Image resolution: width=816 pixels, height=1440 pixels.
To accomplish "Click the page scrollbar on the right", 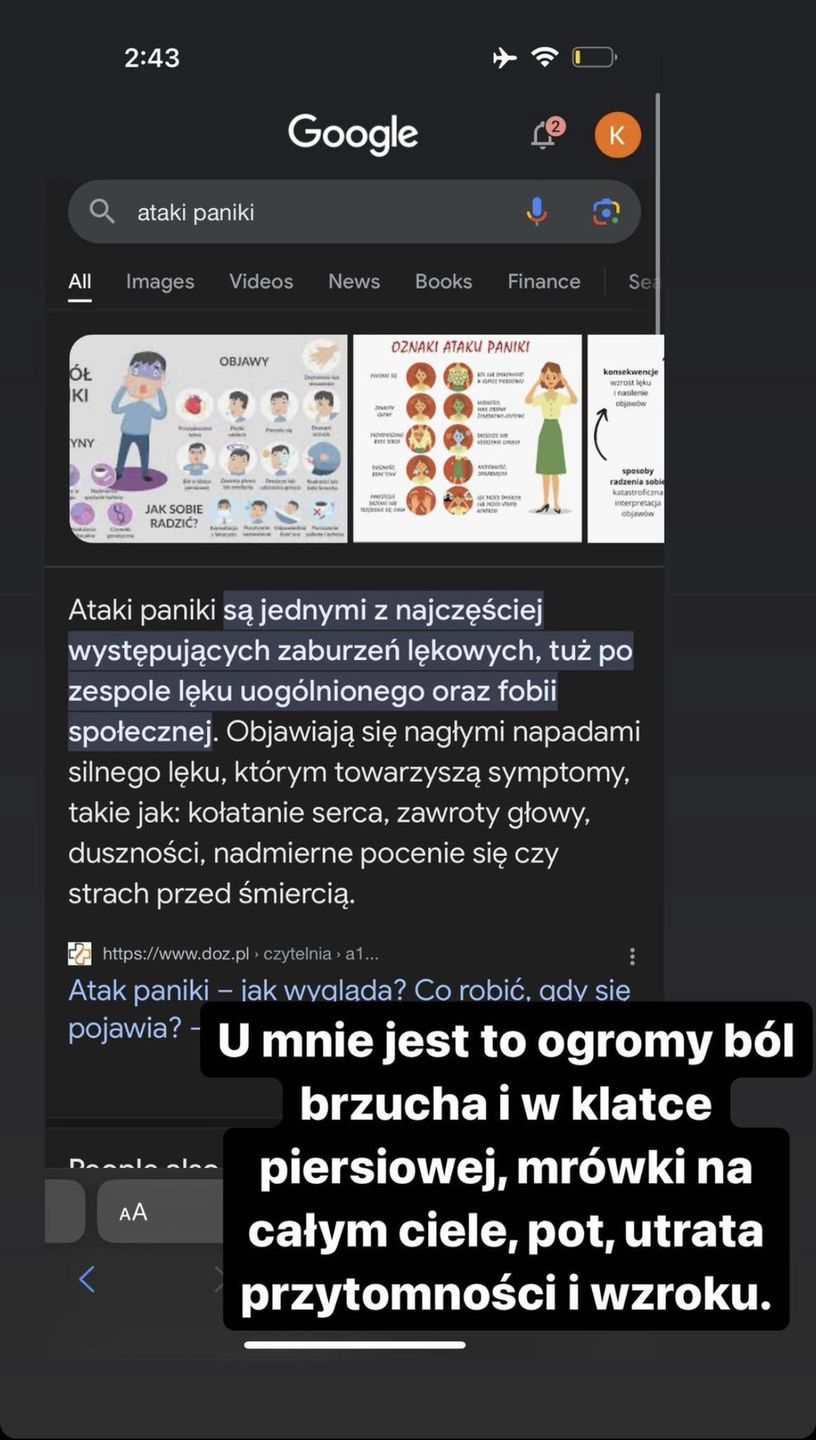I will pyautogui.click(x=658, y=213).
